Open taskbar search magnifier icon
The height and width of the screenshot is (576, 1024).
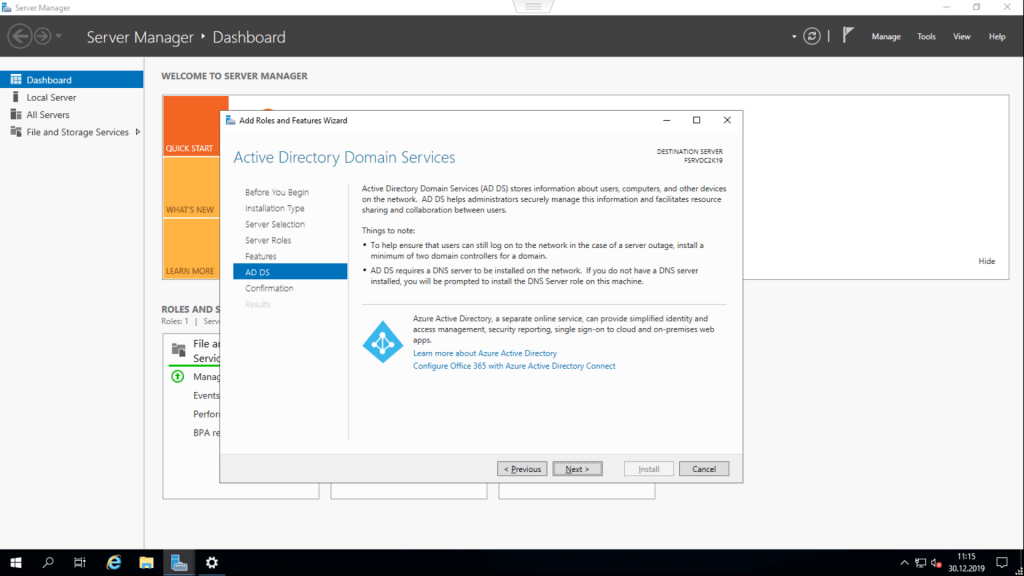click(48, 562)
